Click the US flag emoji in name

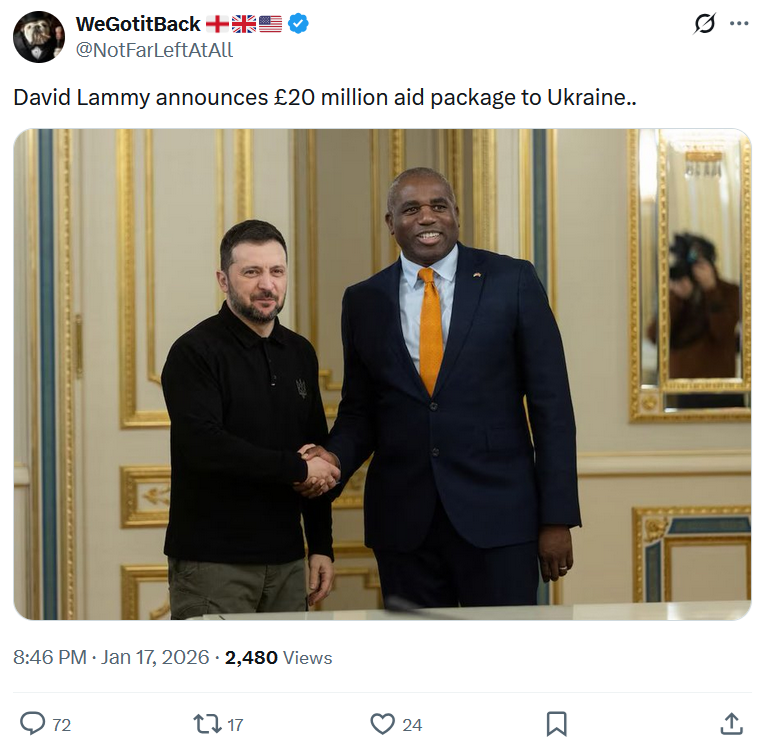(270, 24)
